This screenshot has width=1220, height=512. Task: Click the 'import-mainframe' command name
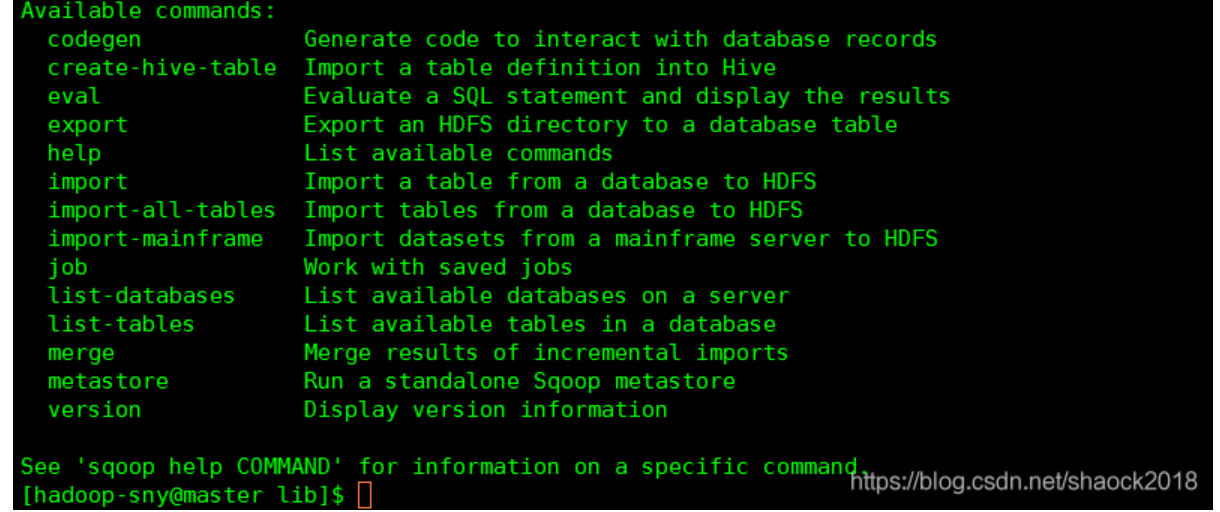(x=155, y=239)
